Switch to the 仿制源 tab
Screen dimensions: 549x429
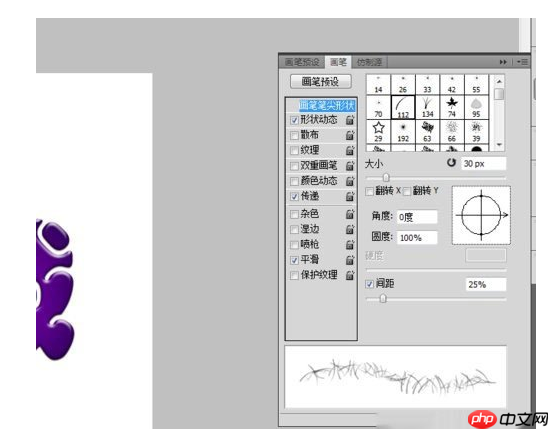[369, 62]
